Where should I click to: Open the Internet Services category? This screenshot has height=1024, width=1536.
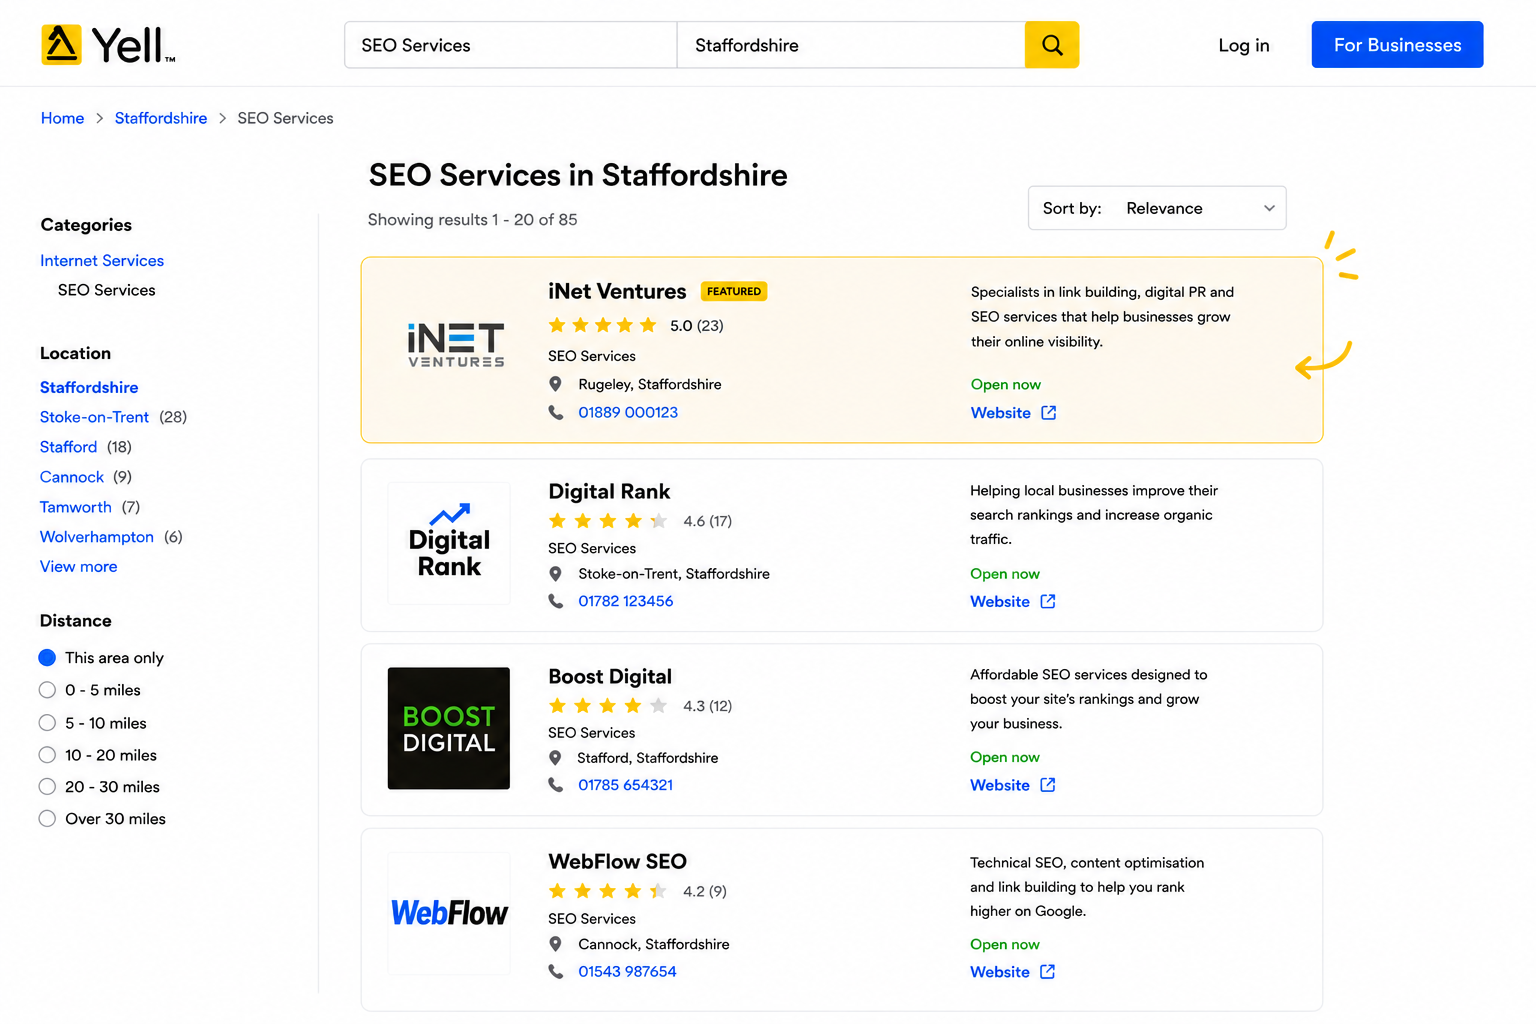[102, 260]
